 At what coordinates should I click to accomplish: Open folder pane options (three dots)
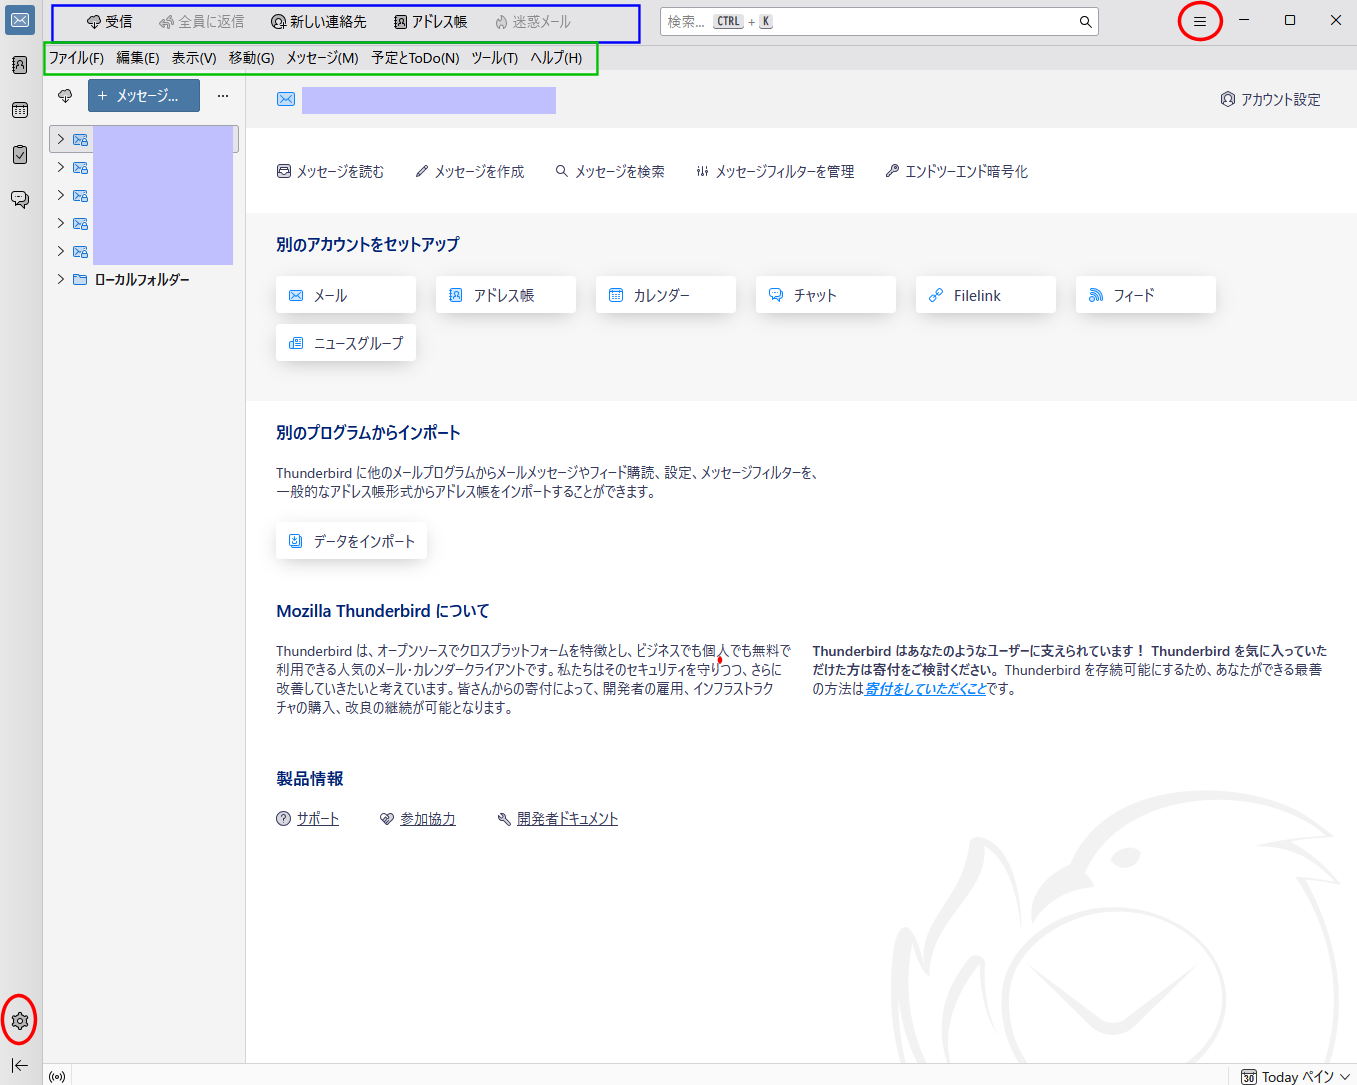[x=223, y=96]
